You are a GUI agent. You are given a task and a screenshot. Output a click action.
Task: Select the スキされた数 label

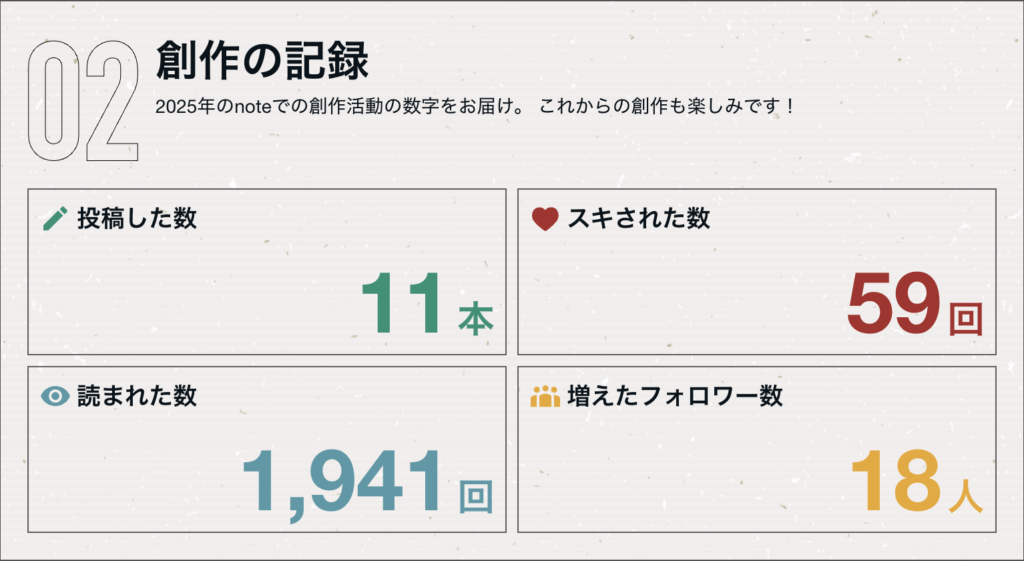point(639,218)
